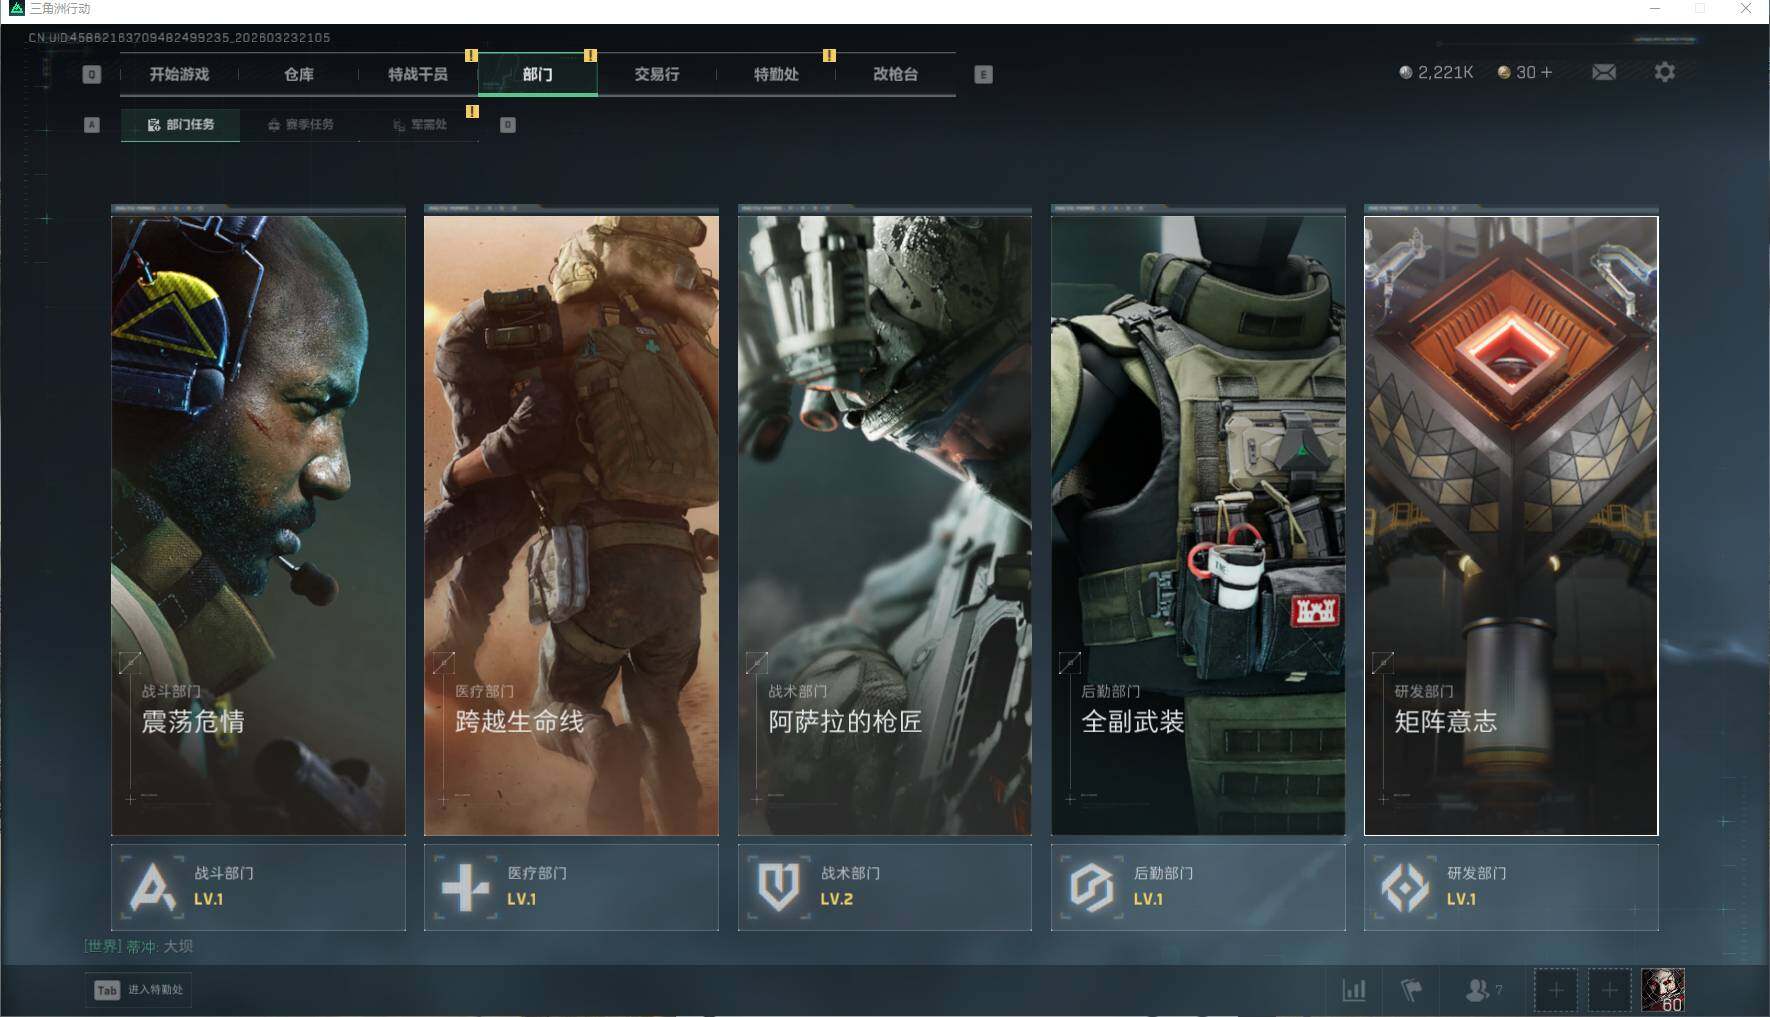Click the second empty squad slot plus
This screenshot has height=1017, width=1770.
click(x=1609, y=990)
